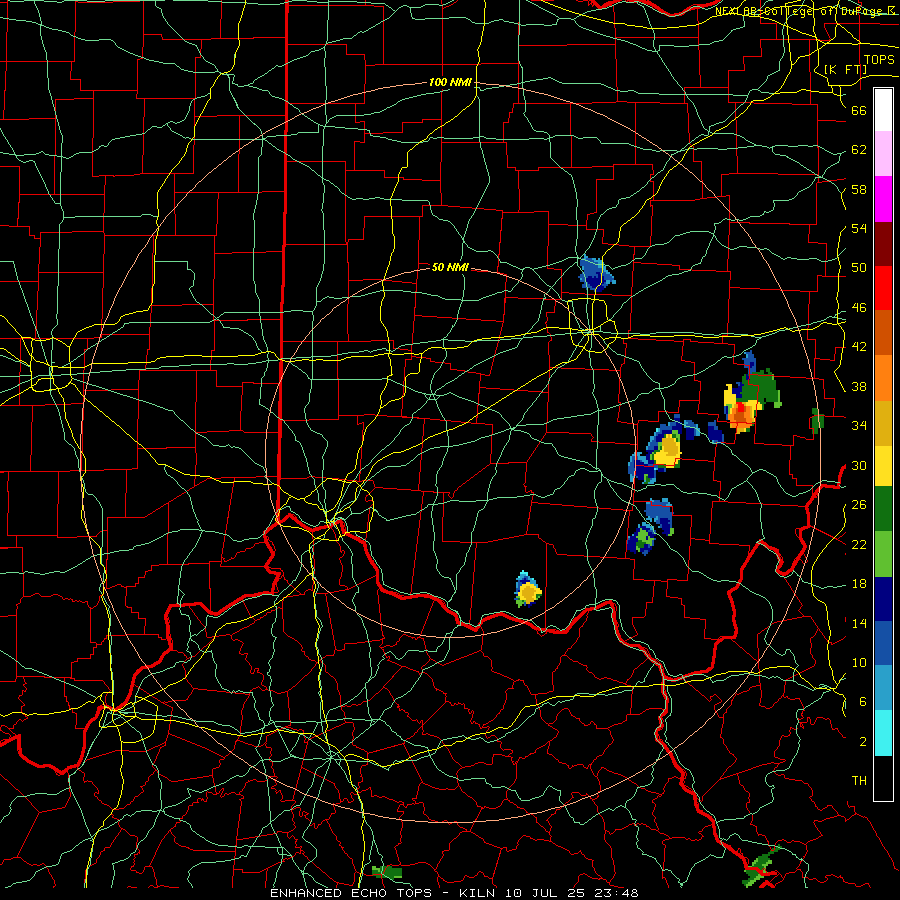Image resolution: width=900 pixels, height=900 pixels.
Task: Click the TH label under the scale
Action: [x=859, y=781]
